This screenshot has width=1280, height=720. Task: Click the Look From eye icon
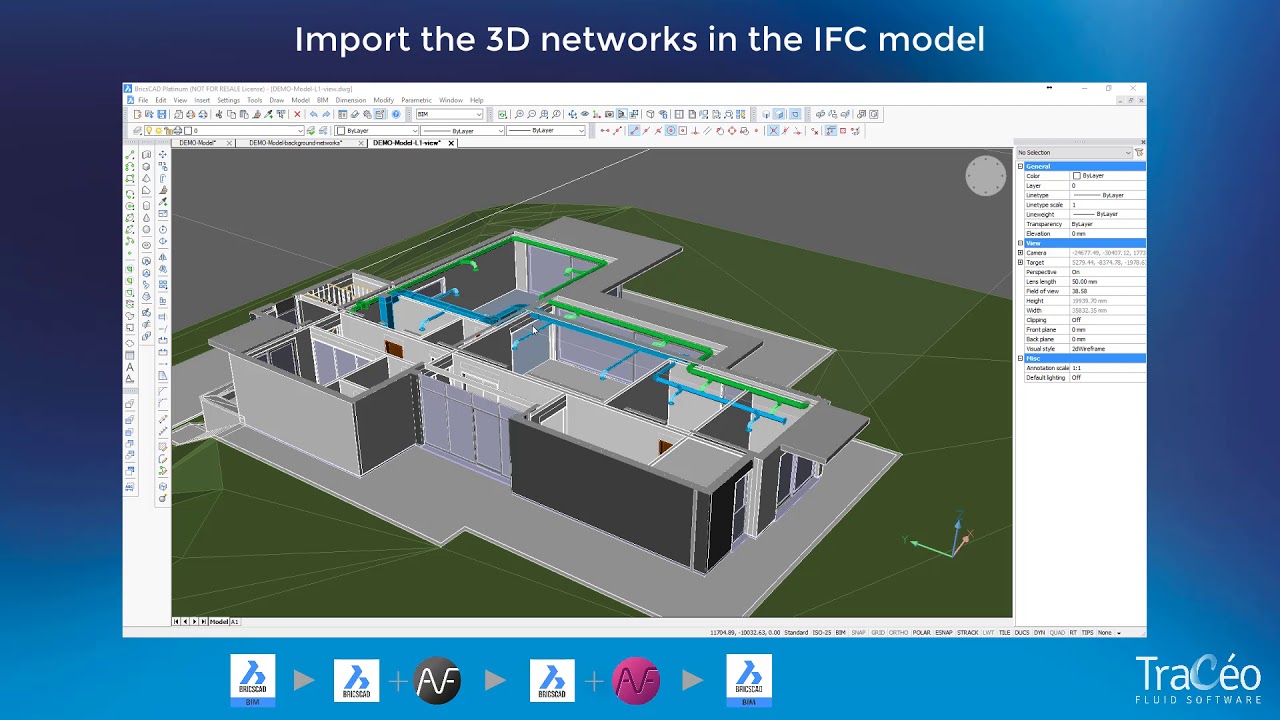585,114
